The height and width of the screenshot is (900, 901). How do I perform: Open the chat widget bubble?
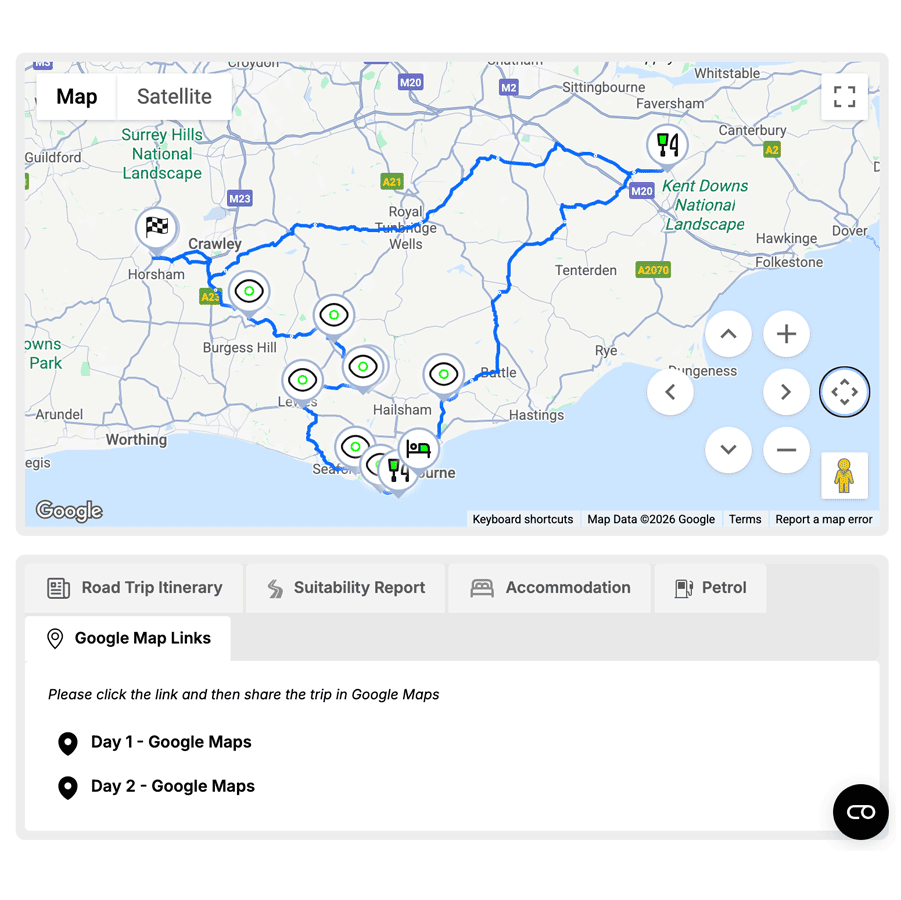click(860, 812)
